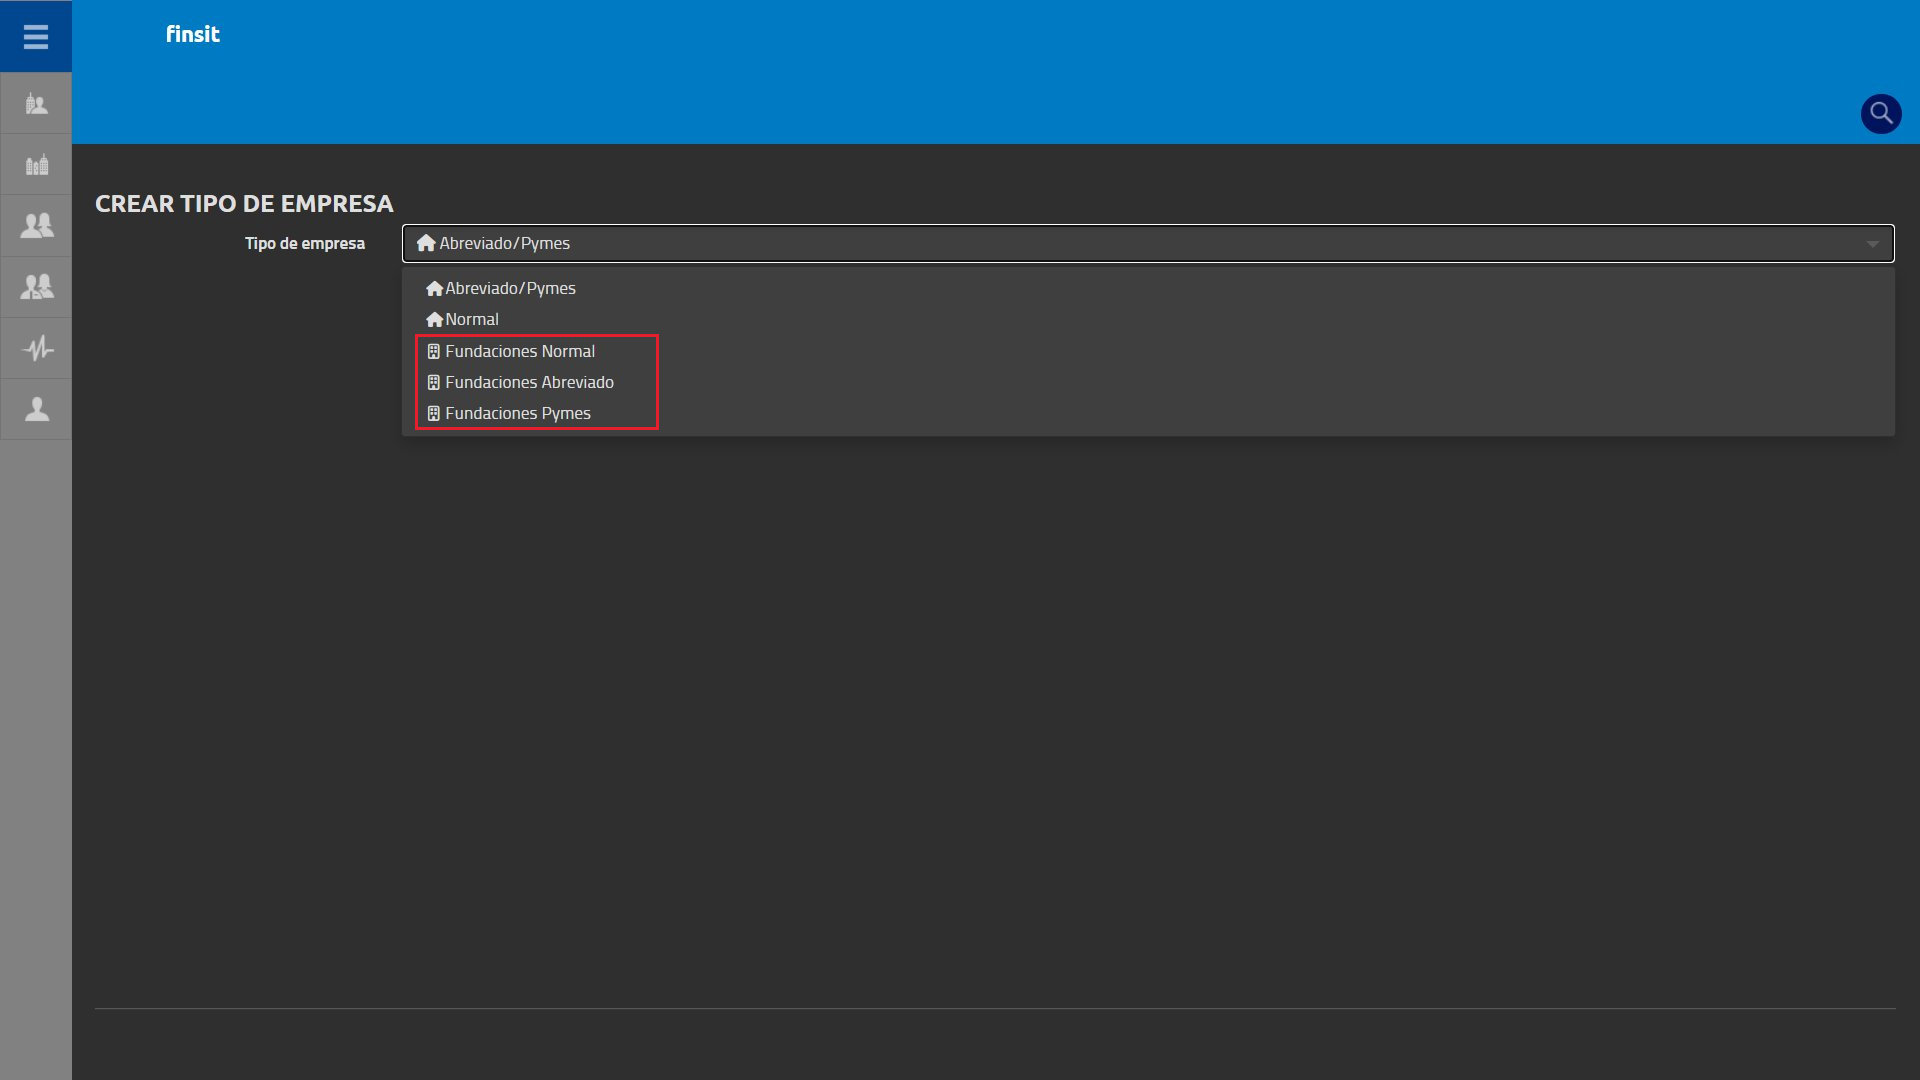Click the dropdown arrow of Tipo de empresa
The image size is (1920, 1080).
(x=1872, y=244)
